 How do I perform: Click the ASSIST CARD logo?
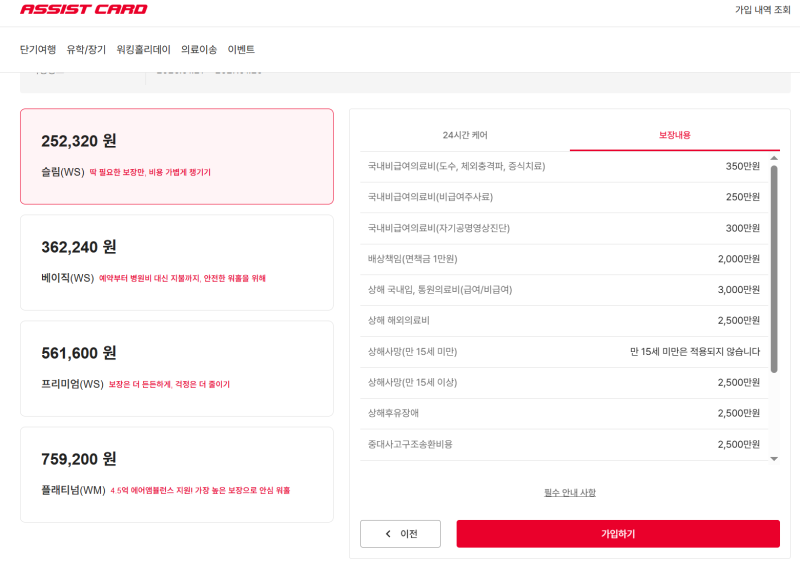click(84, 9)
